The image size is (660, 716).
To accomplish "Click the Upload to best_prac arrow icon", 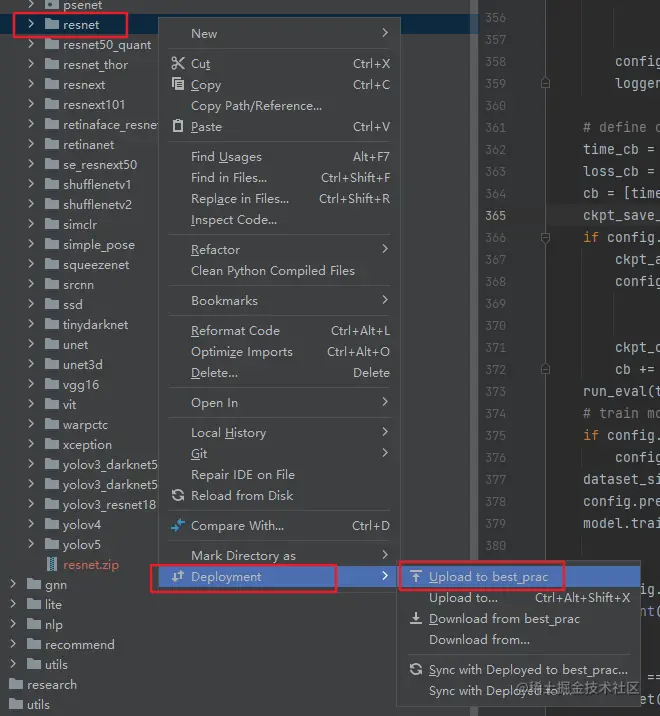I will click(416, 576).
